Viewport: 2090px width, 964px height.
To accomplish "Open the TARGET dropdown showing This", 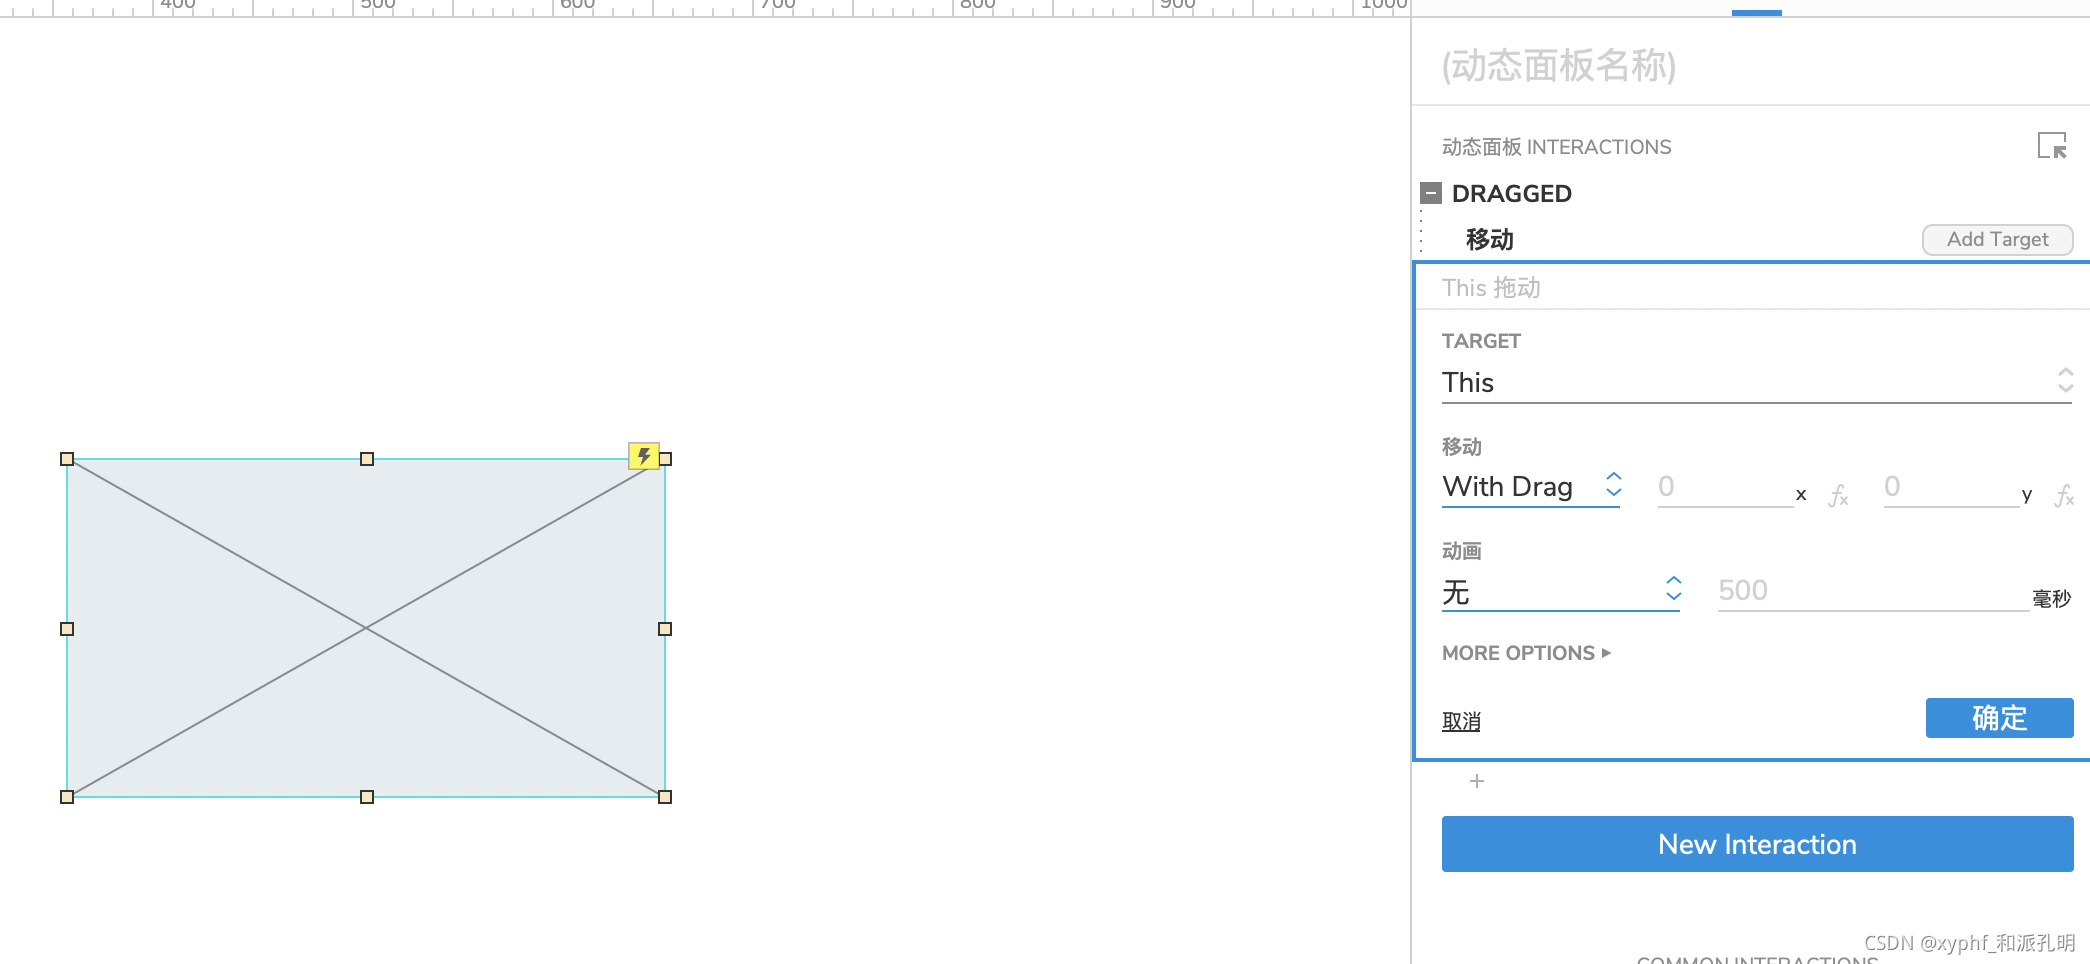I will coord(1756,382).
